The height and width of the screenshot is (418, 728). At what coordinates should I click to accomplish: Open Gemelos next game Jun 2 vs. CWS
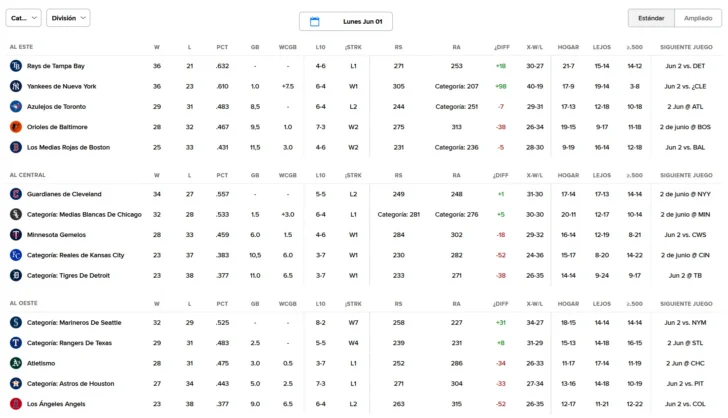tap(685, 235)
